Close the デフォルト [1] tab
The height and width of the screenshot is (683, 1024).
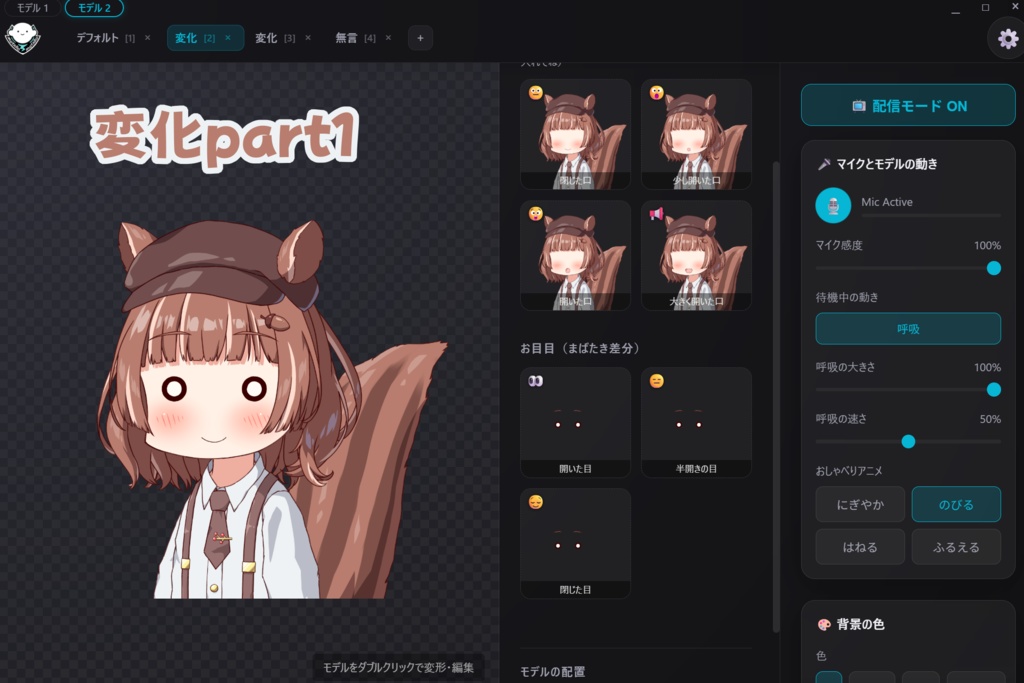148,38
